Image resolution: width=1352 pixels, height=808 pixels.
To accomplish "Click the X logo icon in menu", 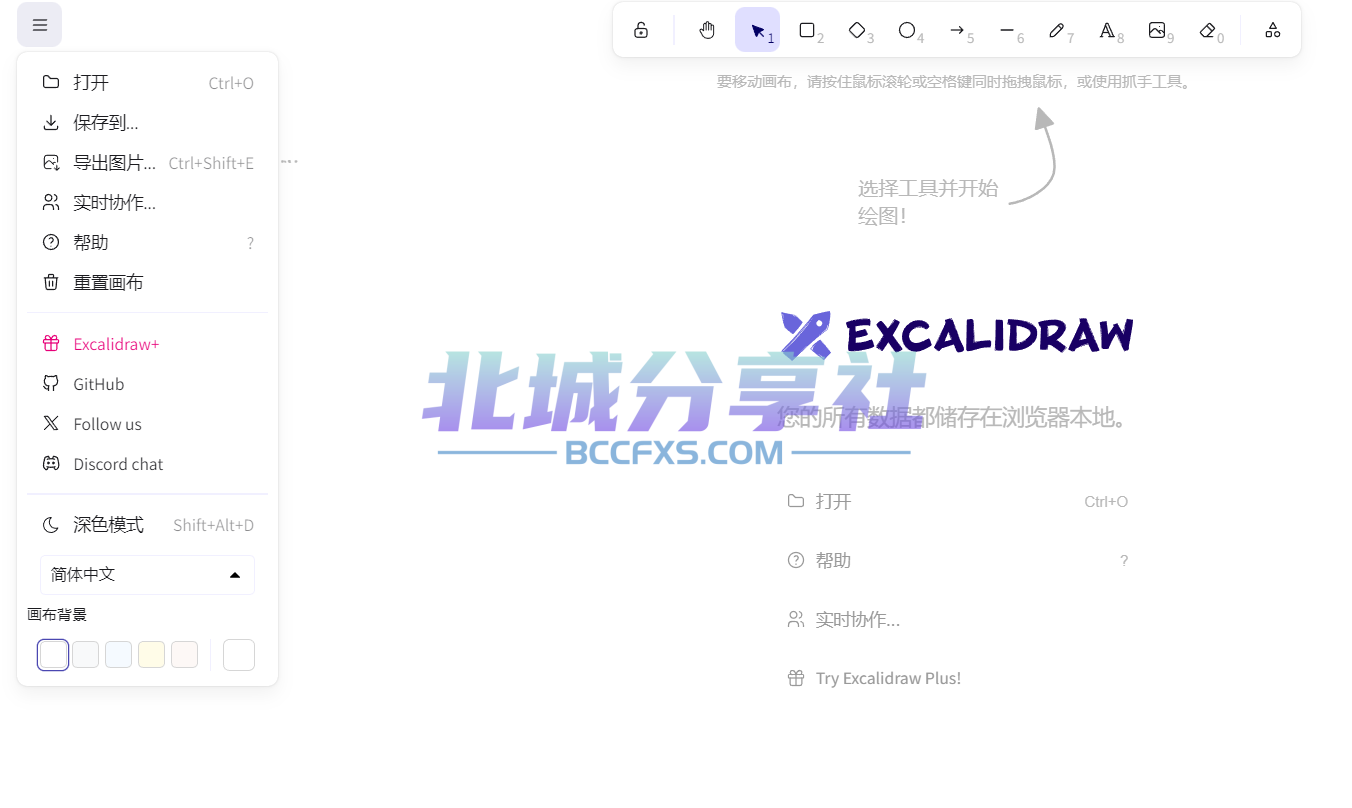I will (x=51, y=423).
